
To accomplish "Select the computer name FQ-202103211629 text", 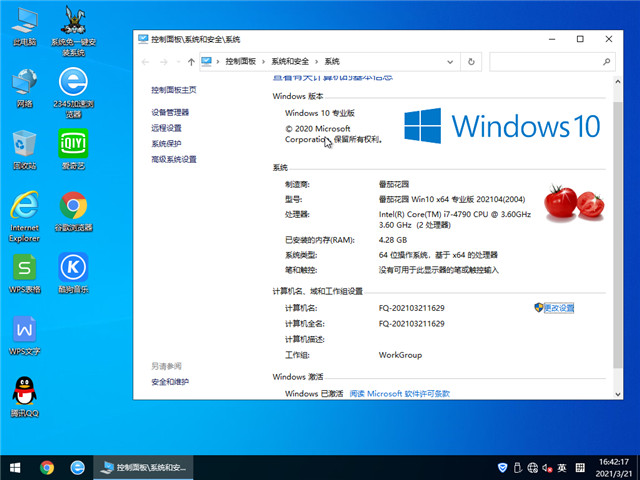I will coord(411,308).
